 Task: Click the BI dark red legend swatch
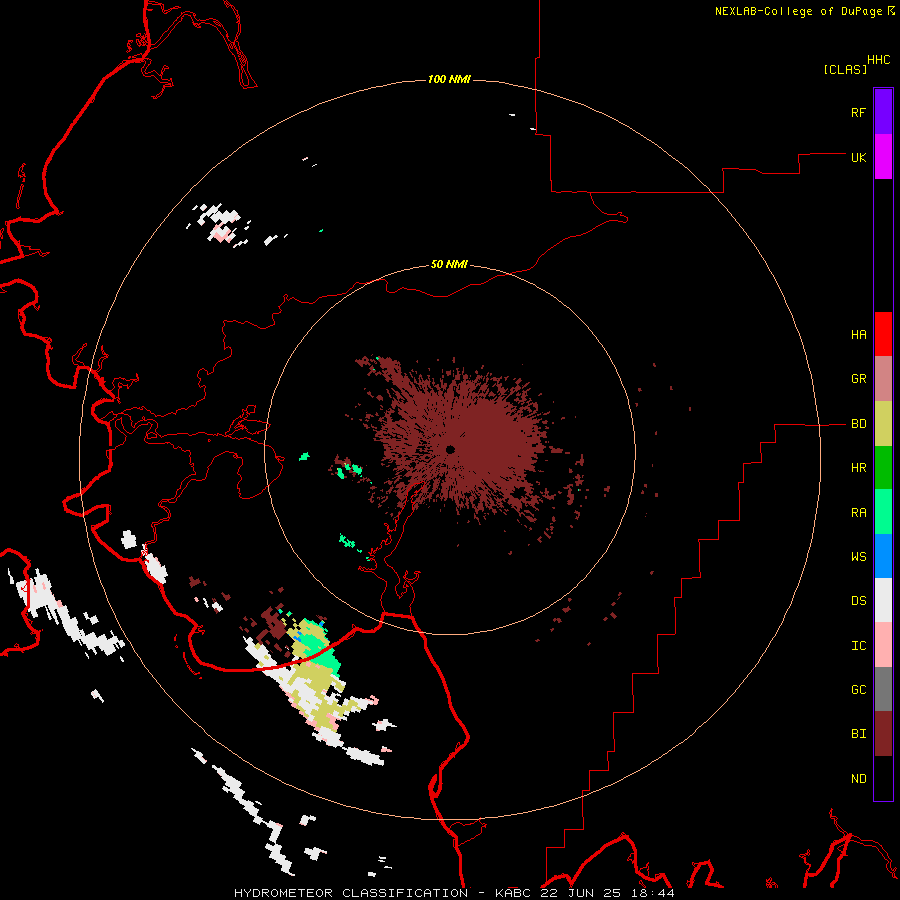[x=883, y=734]
